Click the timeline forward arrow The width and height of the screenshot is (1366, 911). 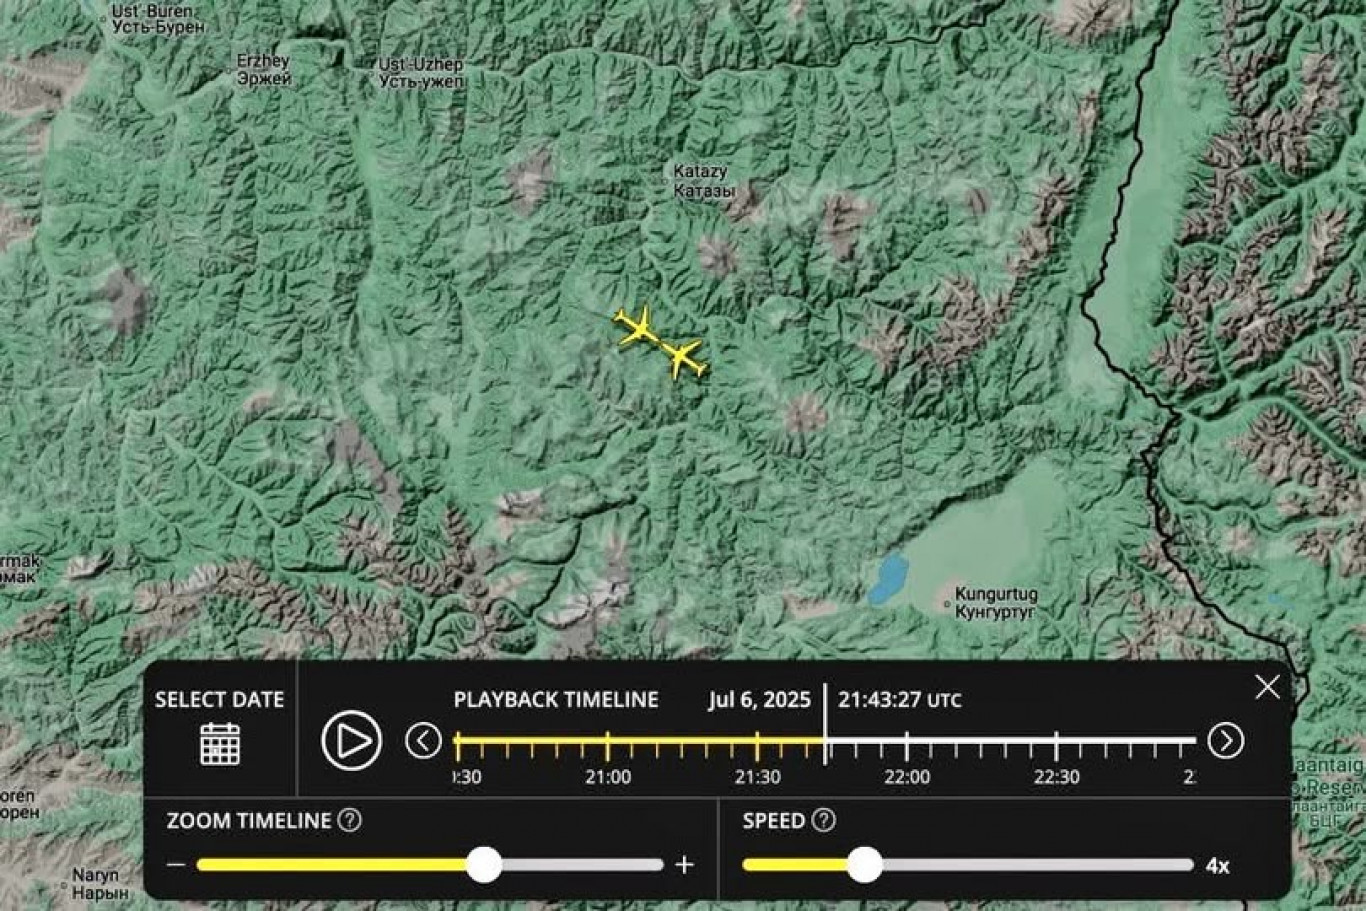[x=1225, y=741]
